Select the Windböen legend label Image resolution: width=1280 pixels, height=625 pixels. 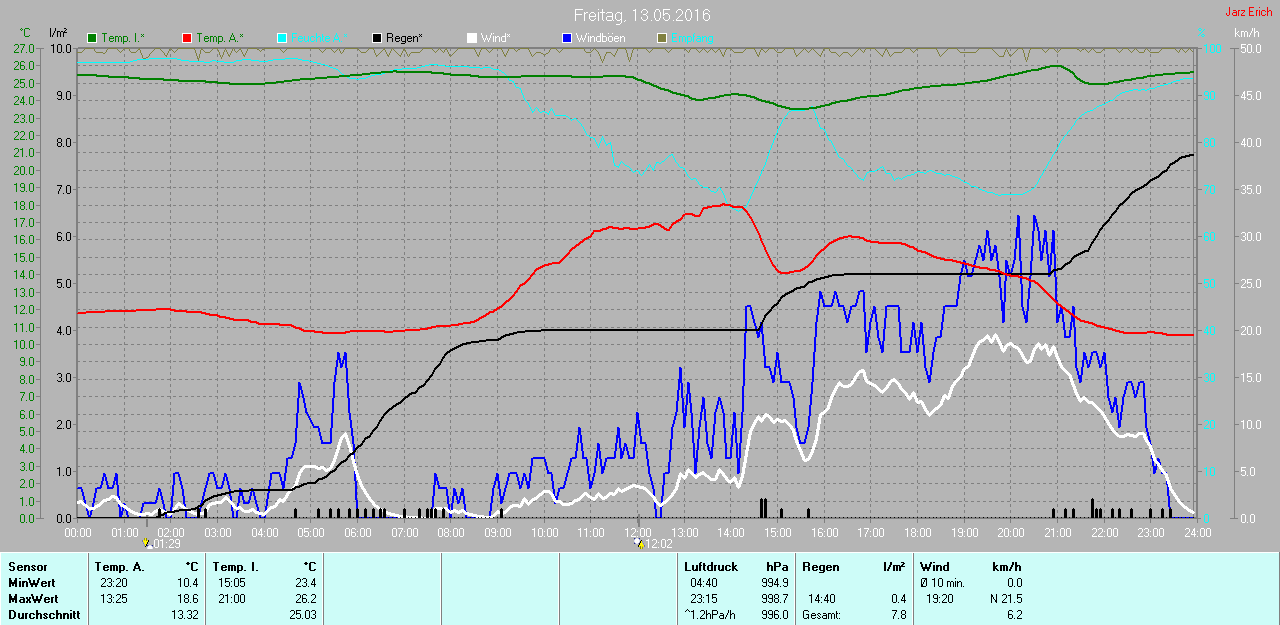point(601,38)
